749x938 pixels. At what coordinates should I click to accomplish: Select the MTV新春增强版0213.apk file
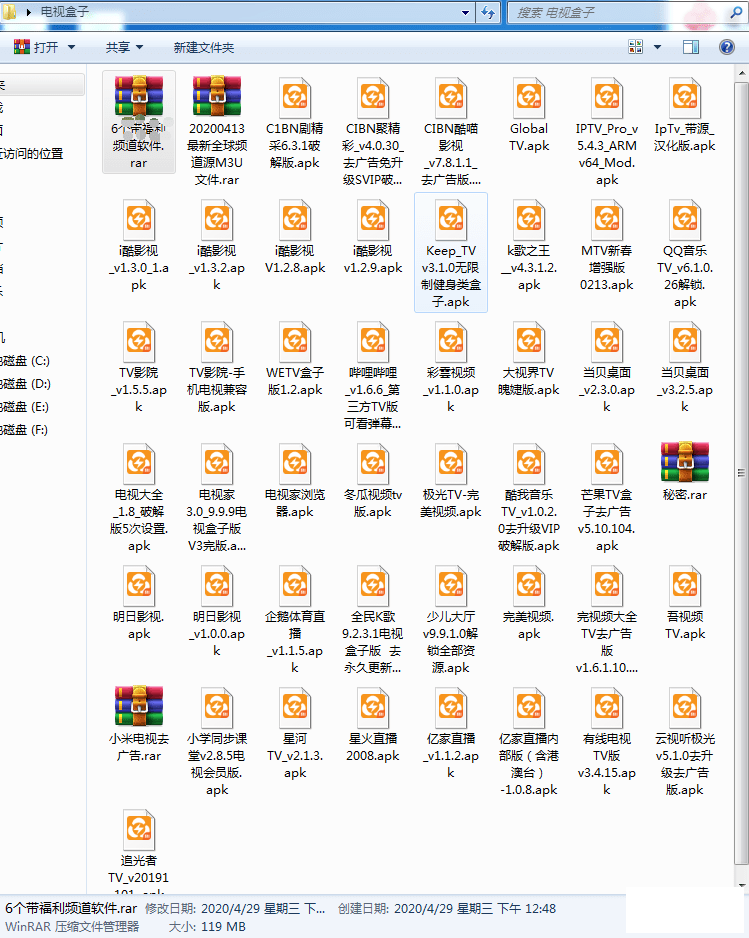(x=607, y=245)
